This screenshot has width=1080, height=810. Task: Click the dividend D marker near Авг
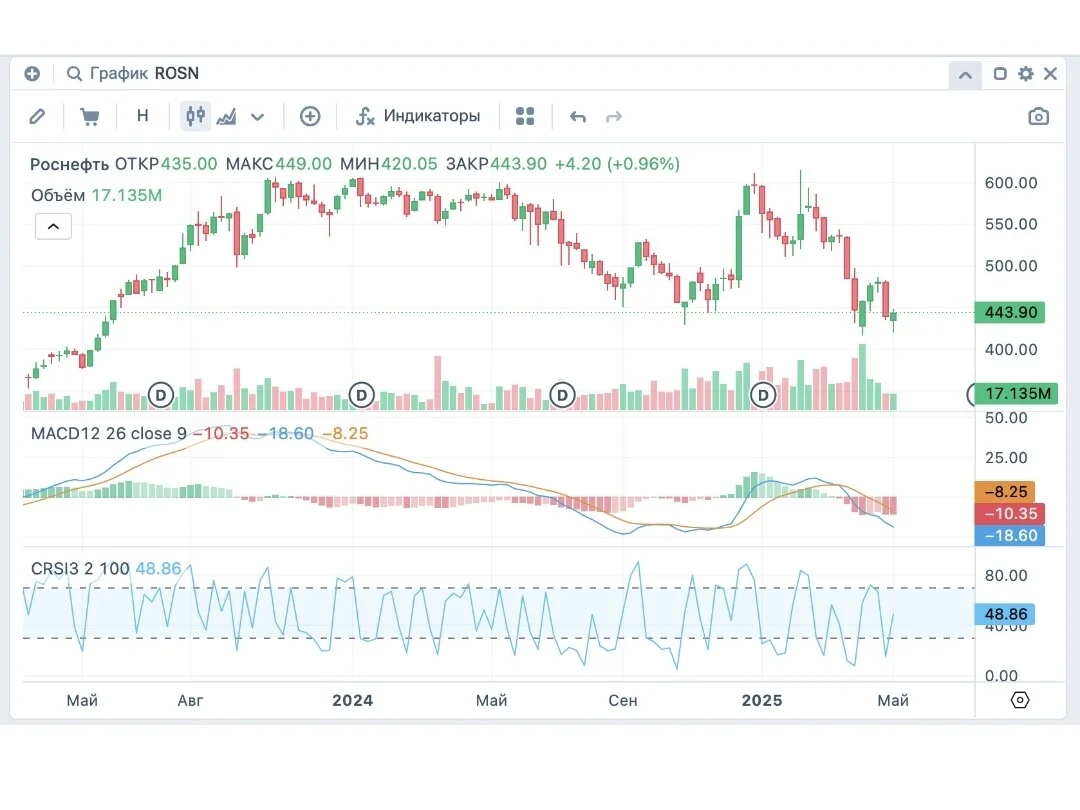pyautogui.click(x=161, y=395)
